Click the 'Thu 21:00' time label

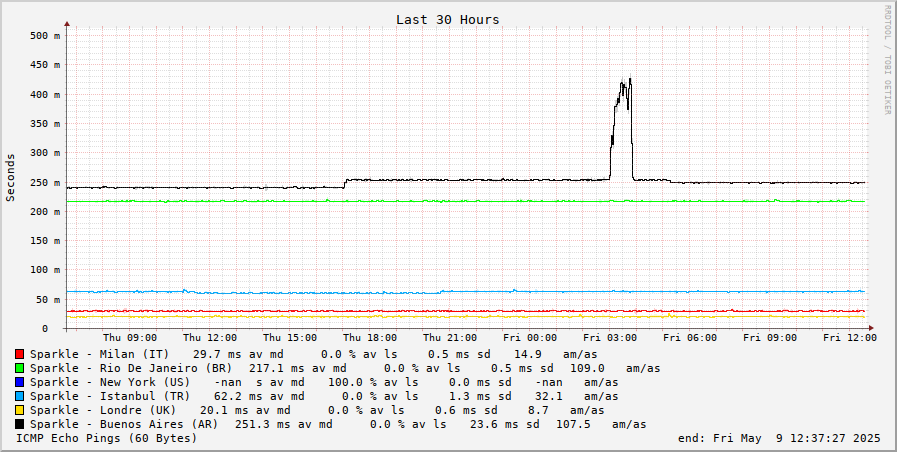(450, 338)
